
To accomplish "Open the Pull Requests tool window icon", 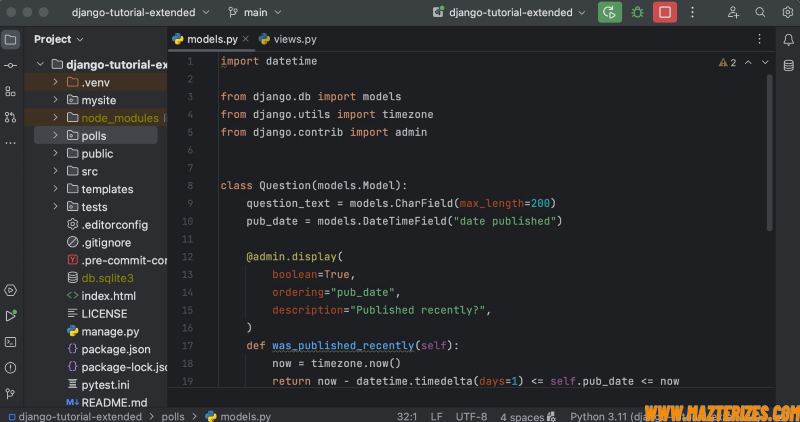I will [x=10, y=117].
